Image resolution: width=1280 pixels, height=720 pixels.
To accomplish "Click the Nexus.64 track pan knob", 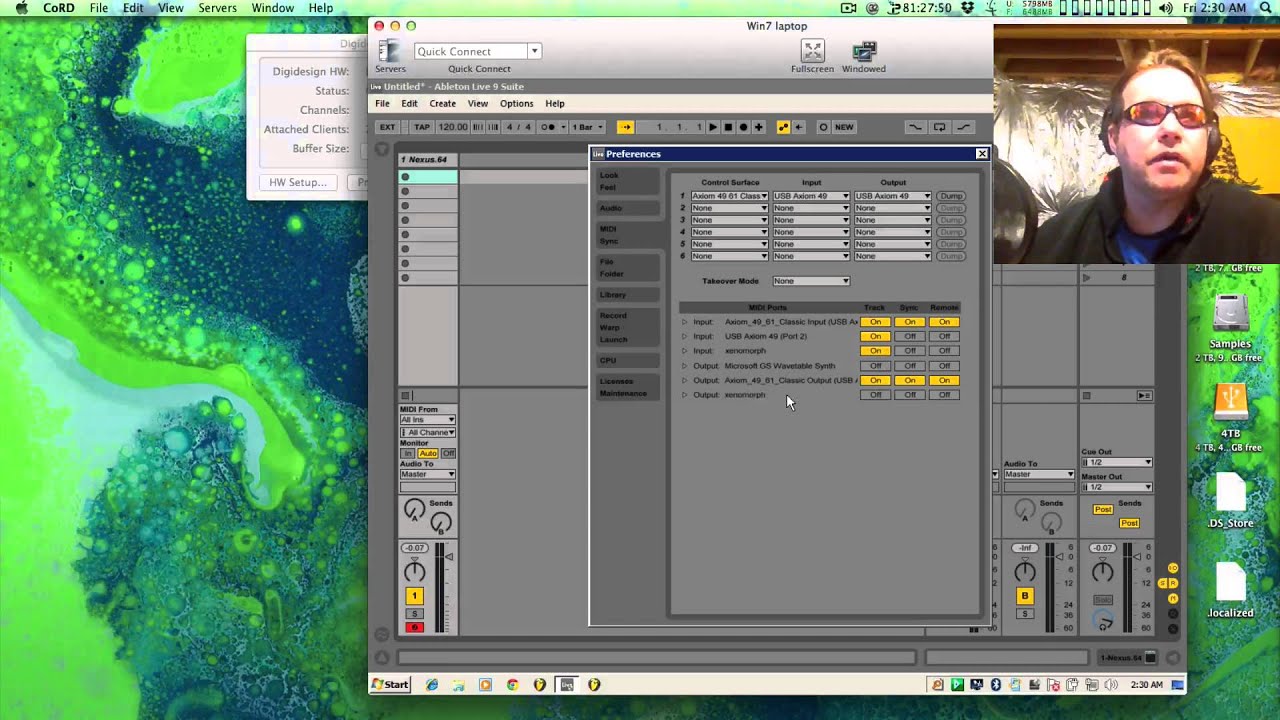I will [x=414, y=572].
